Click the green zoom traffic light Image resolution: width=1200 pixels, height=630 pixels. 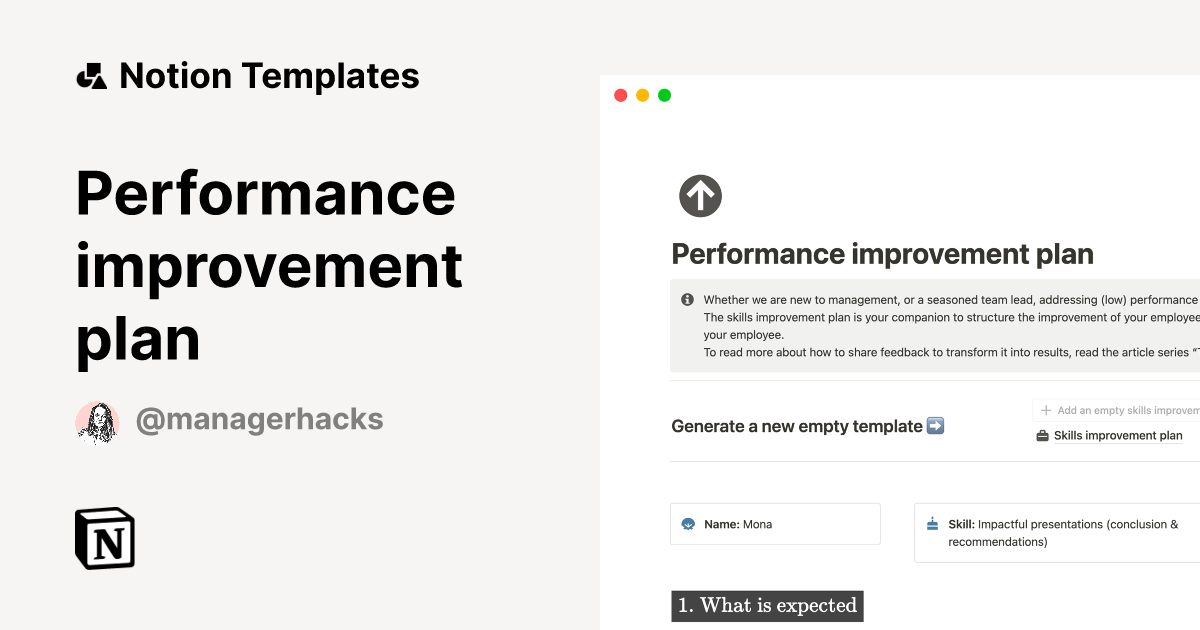click(x=663, y=94)
